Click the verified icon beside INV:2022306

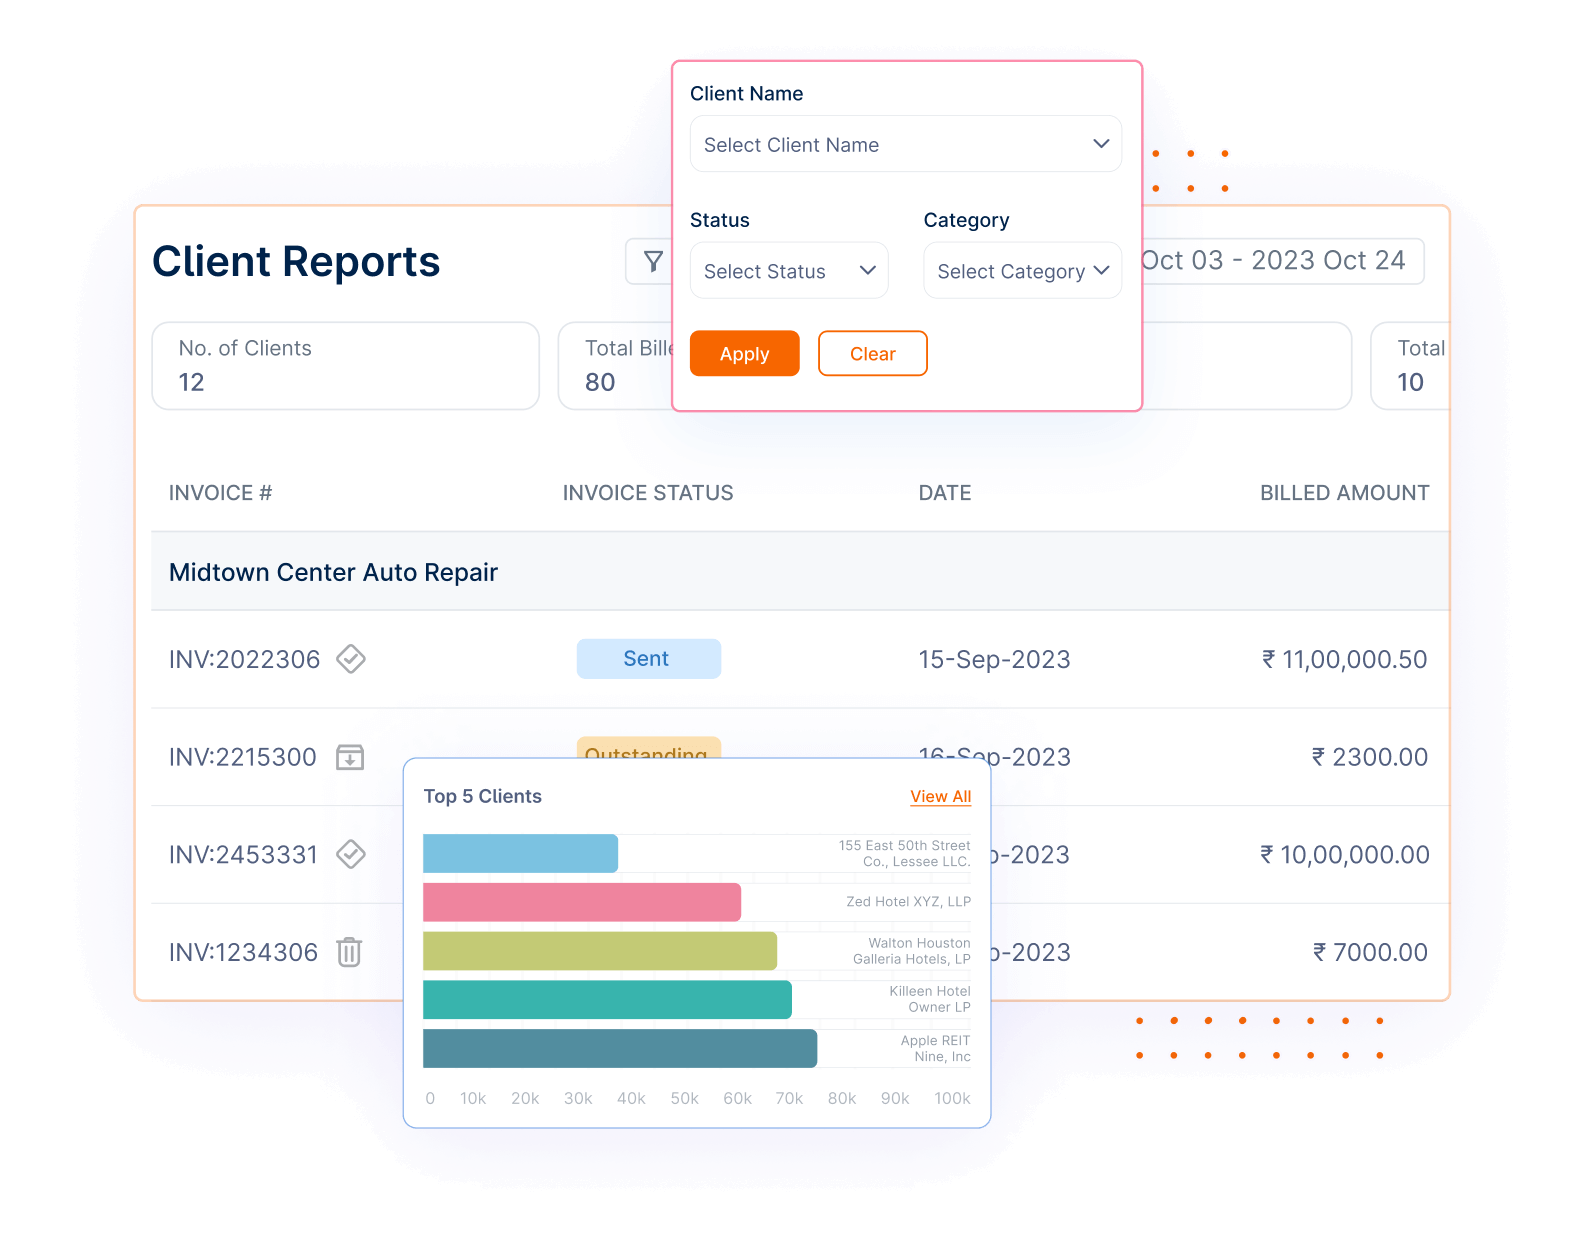[x=350, y=659]
